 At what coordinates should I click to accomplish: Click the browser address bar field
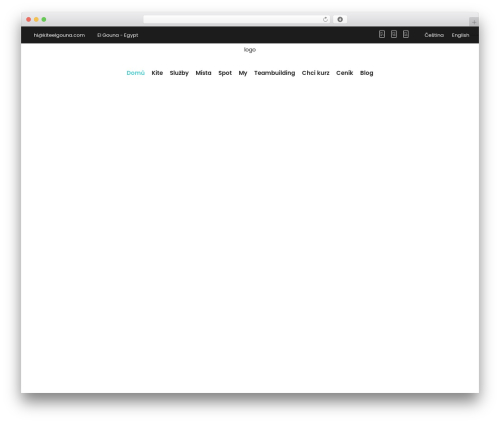(x=237, y=20)
